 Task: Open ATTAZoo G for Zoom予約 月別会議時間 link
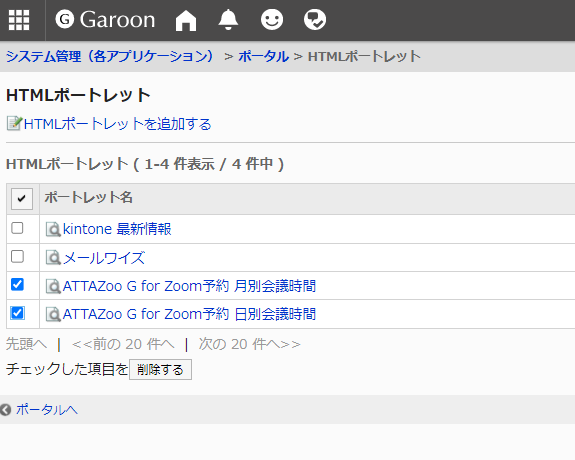click(189, 286)
